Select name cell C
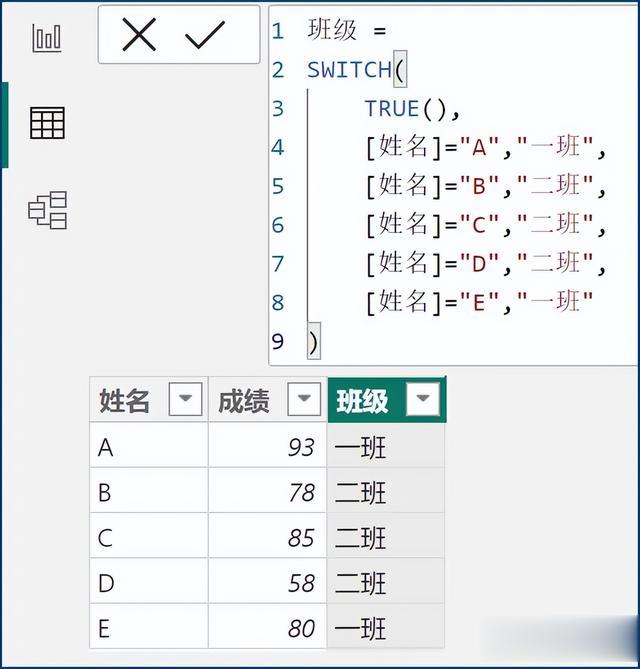Viewport: 640px width, 669px height. (x=148, y=537)
